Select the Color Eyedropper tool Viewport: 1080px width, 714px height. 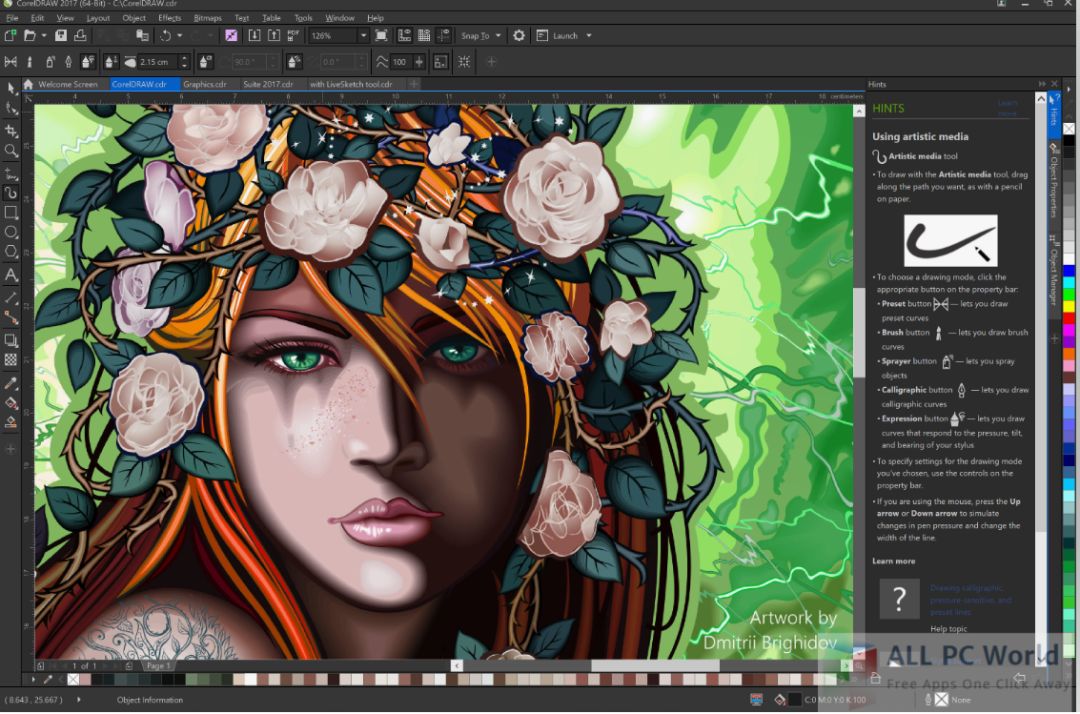tap(11, 383)
